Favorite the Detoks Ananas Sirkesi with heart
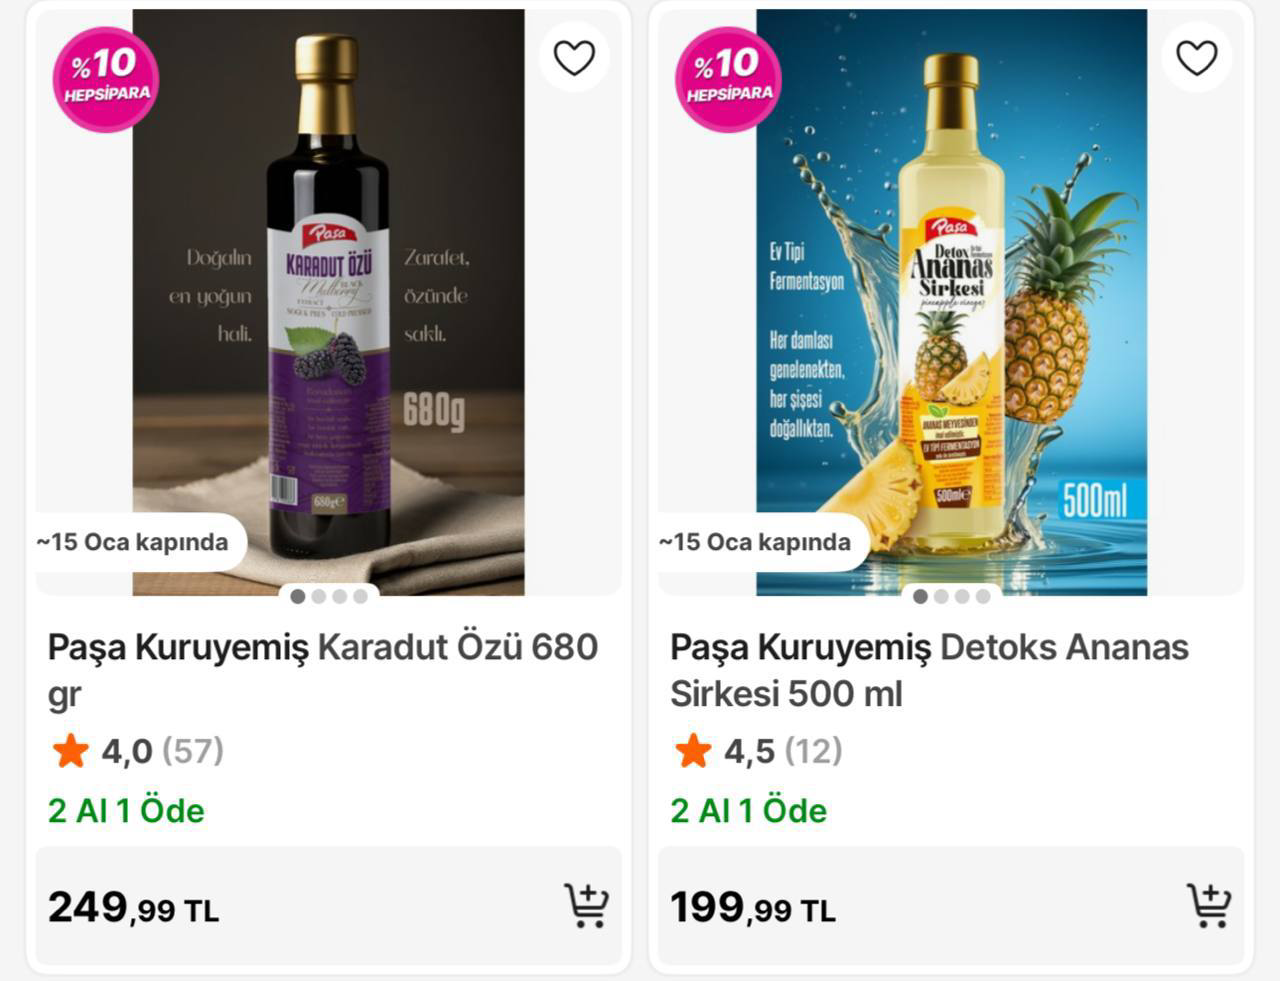Image resolution: width=1280 pixels, height=981 pixels. (1196, 58)
